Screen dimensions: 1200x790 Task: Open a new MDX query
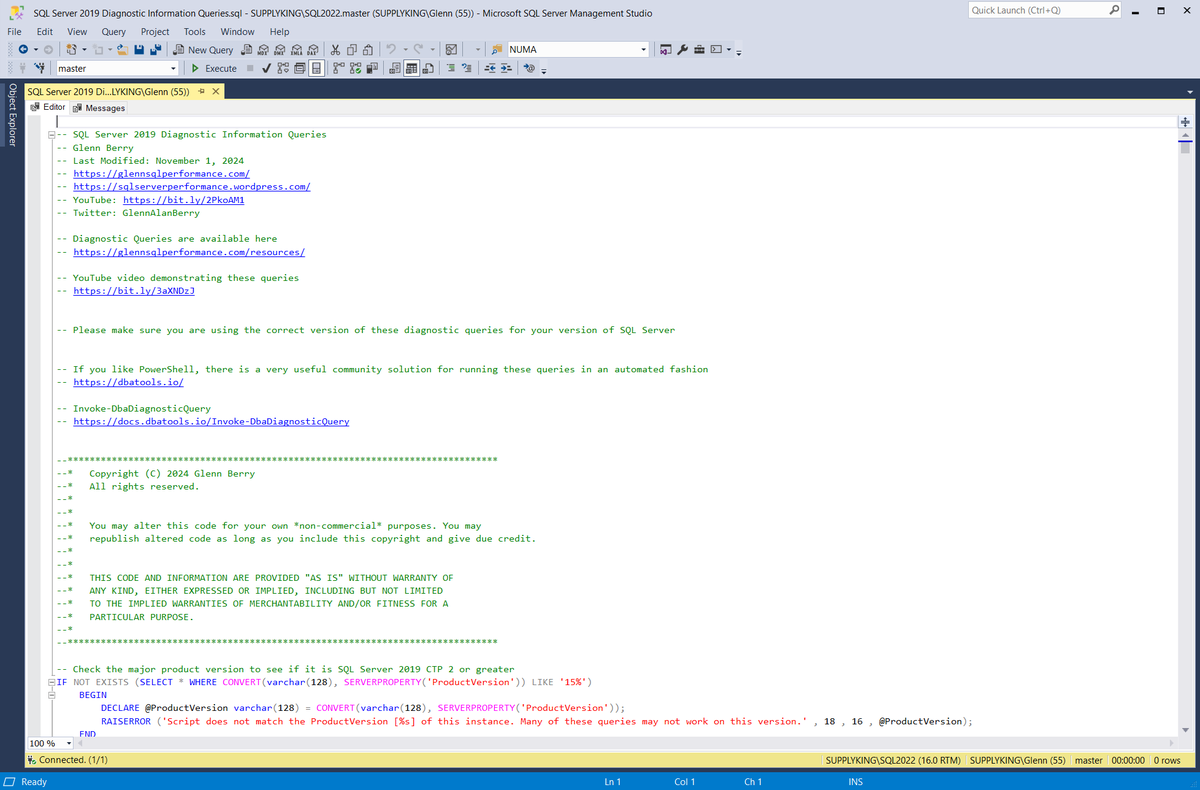click(263, 49)
